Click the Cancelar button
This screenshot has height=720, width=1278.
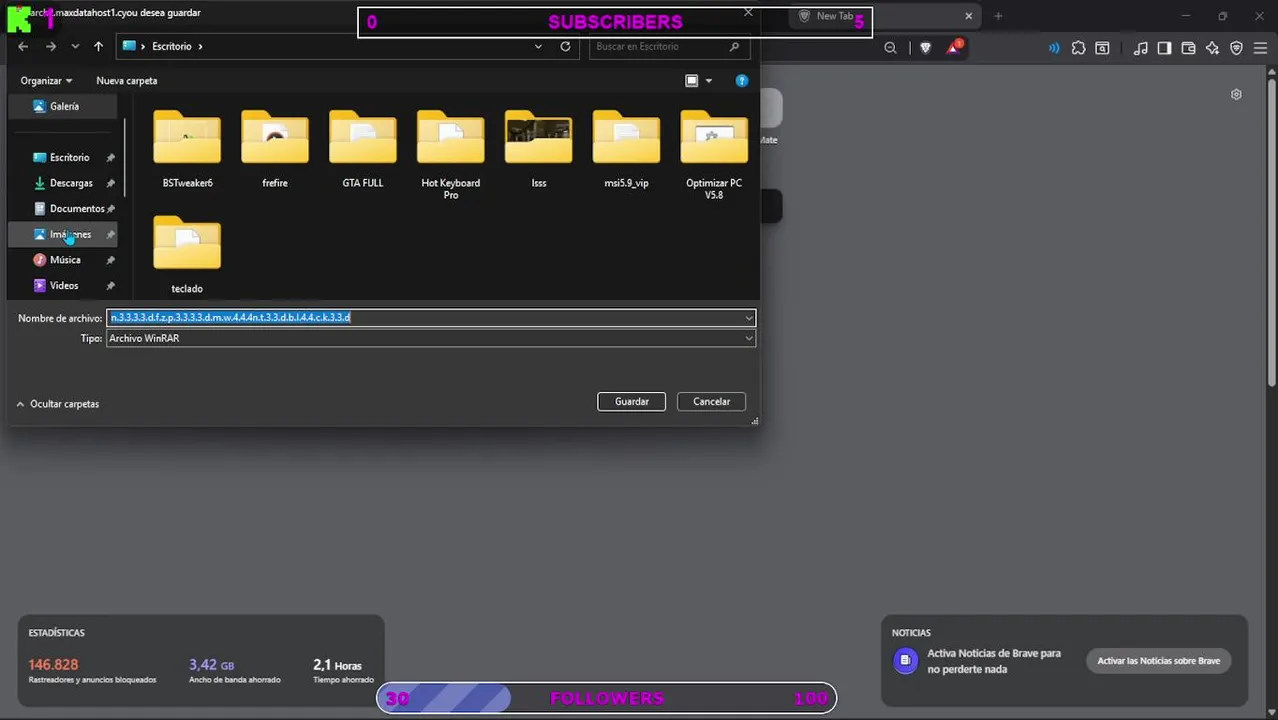point(711,401)
